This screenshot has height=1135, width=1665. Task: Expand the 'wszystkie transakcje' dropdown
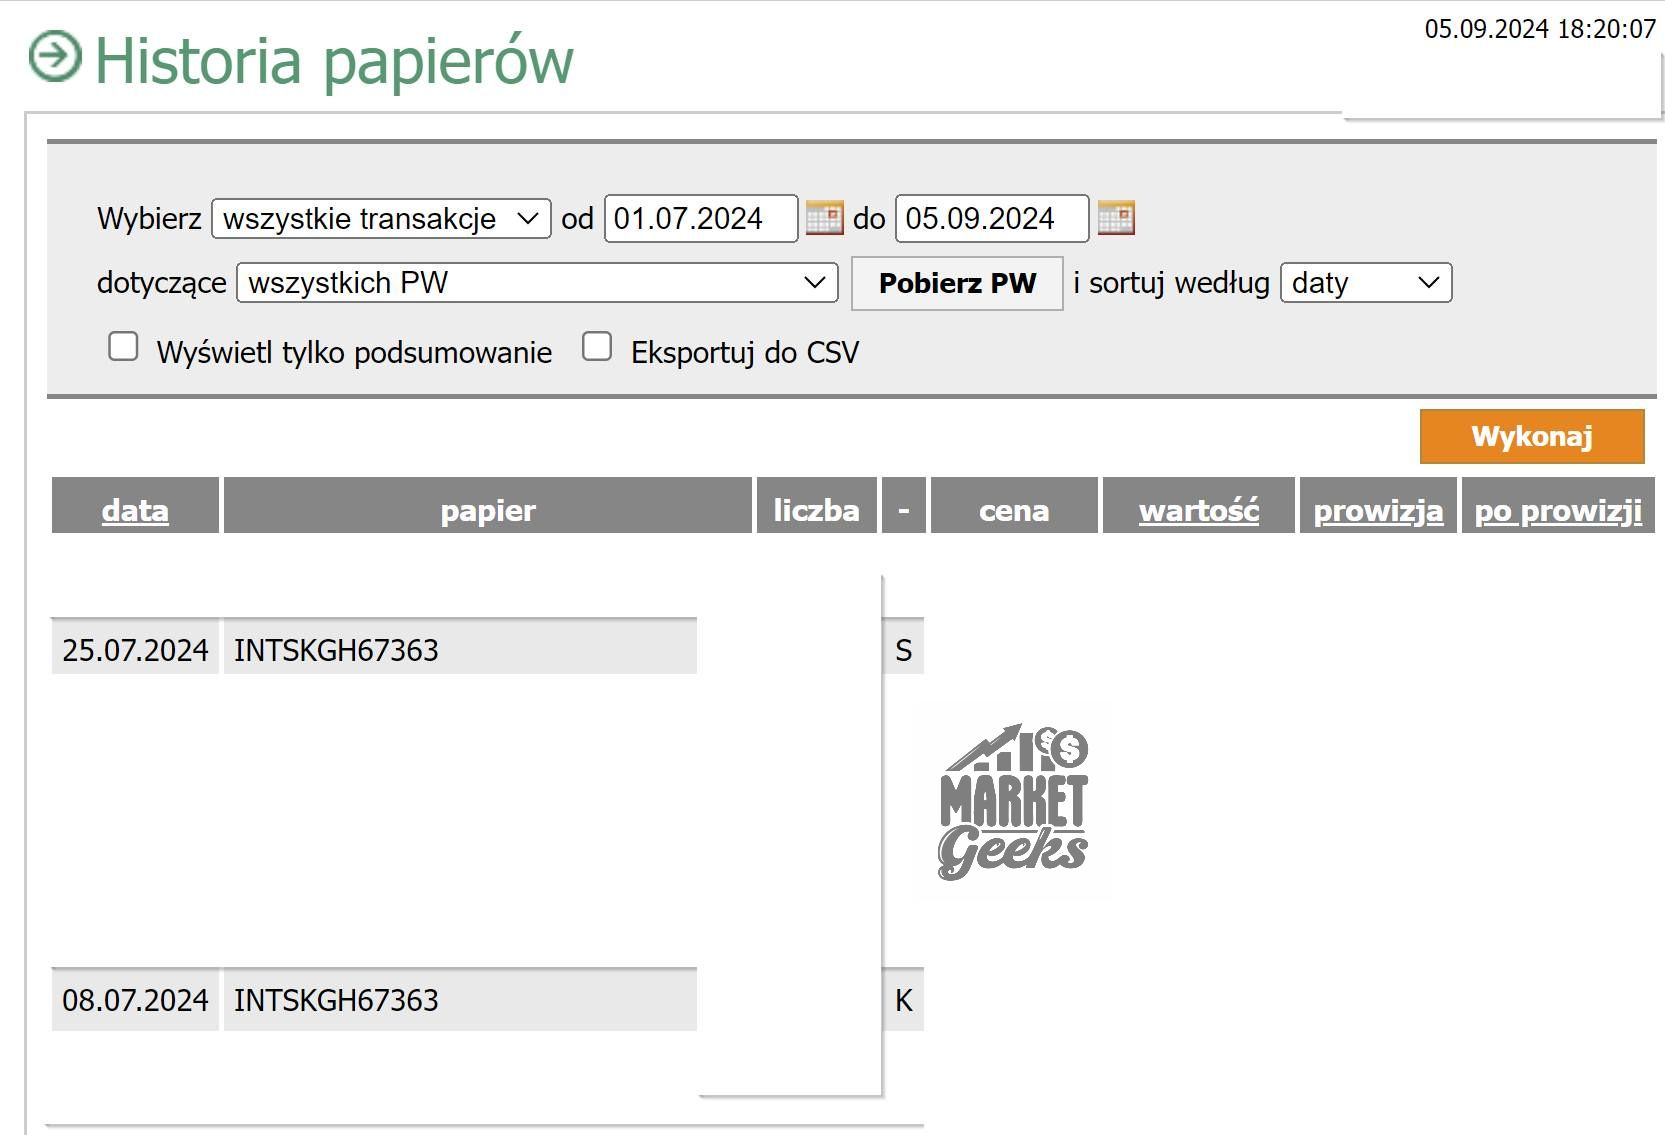tap(381, 219)
